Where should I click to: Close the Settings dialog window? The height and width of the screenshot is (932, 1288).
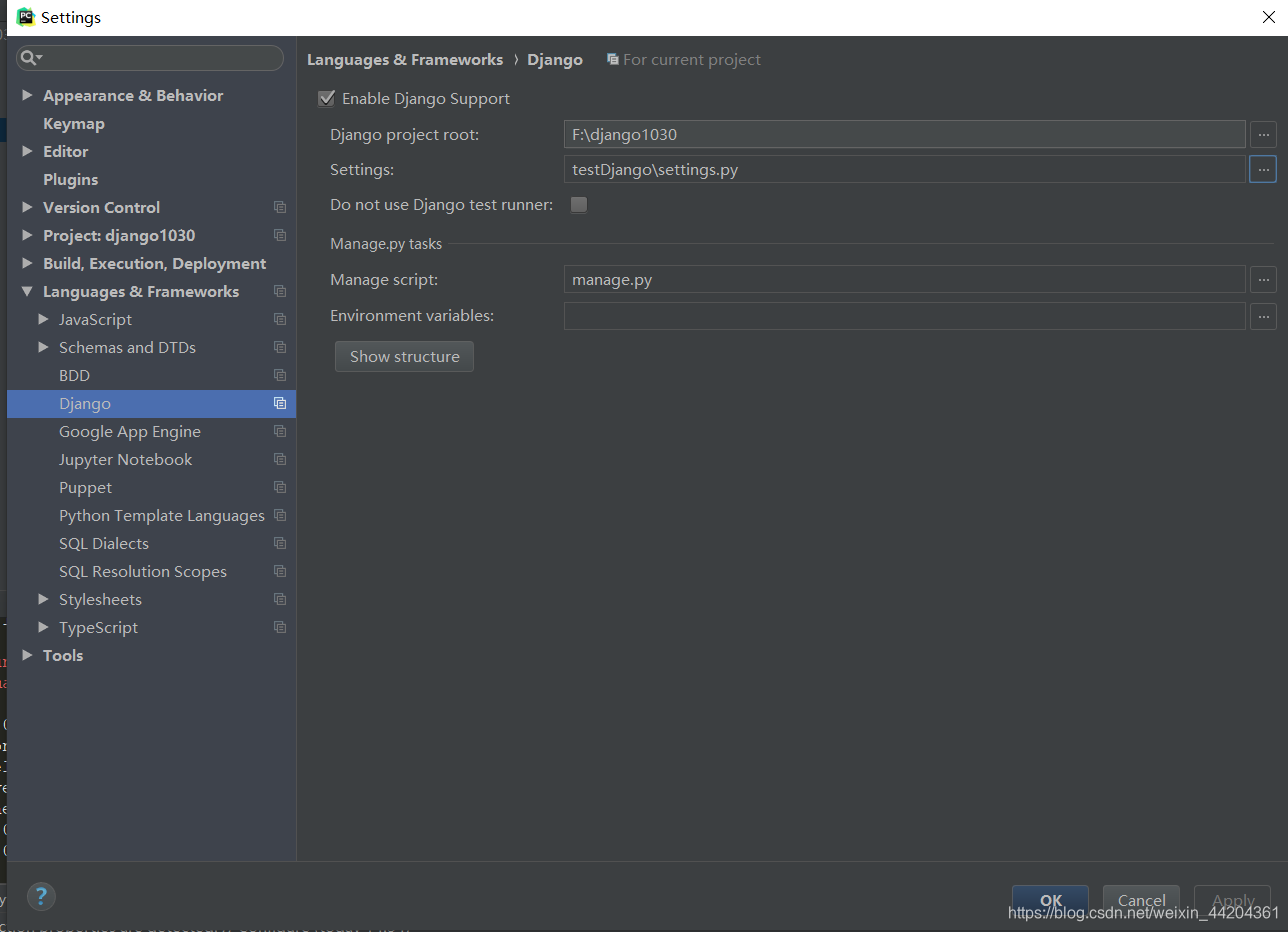pyautogui.click(x=1267, y=17)
